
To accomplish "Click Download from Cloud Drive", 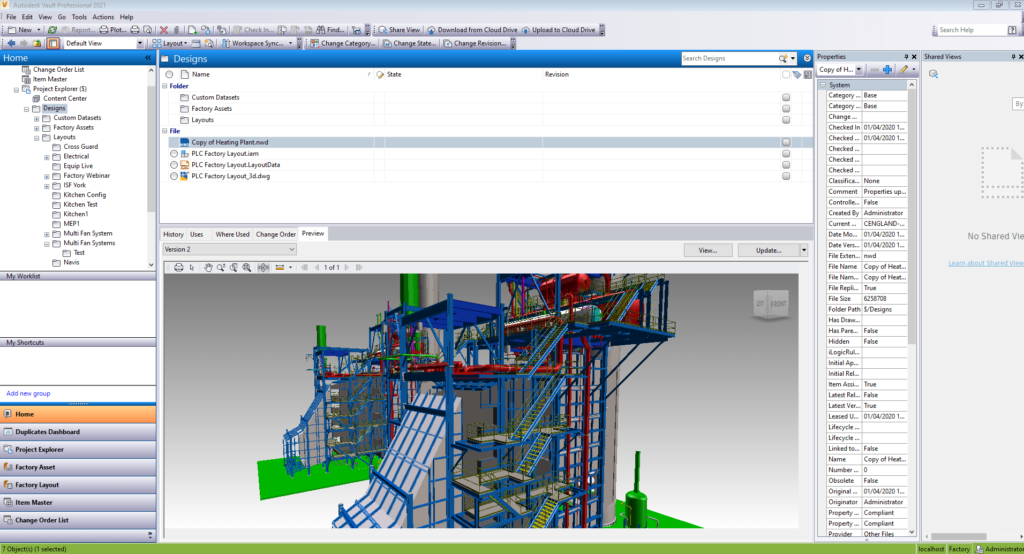I will [472, 30].
